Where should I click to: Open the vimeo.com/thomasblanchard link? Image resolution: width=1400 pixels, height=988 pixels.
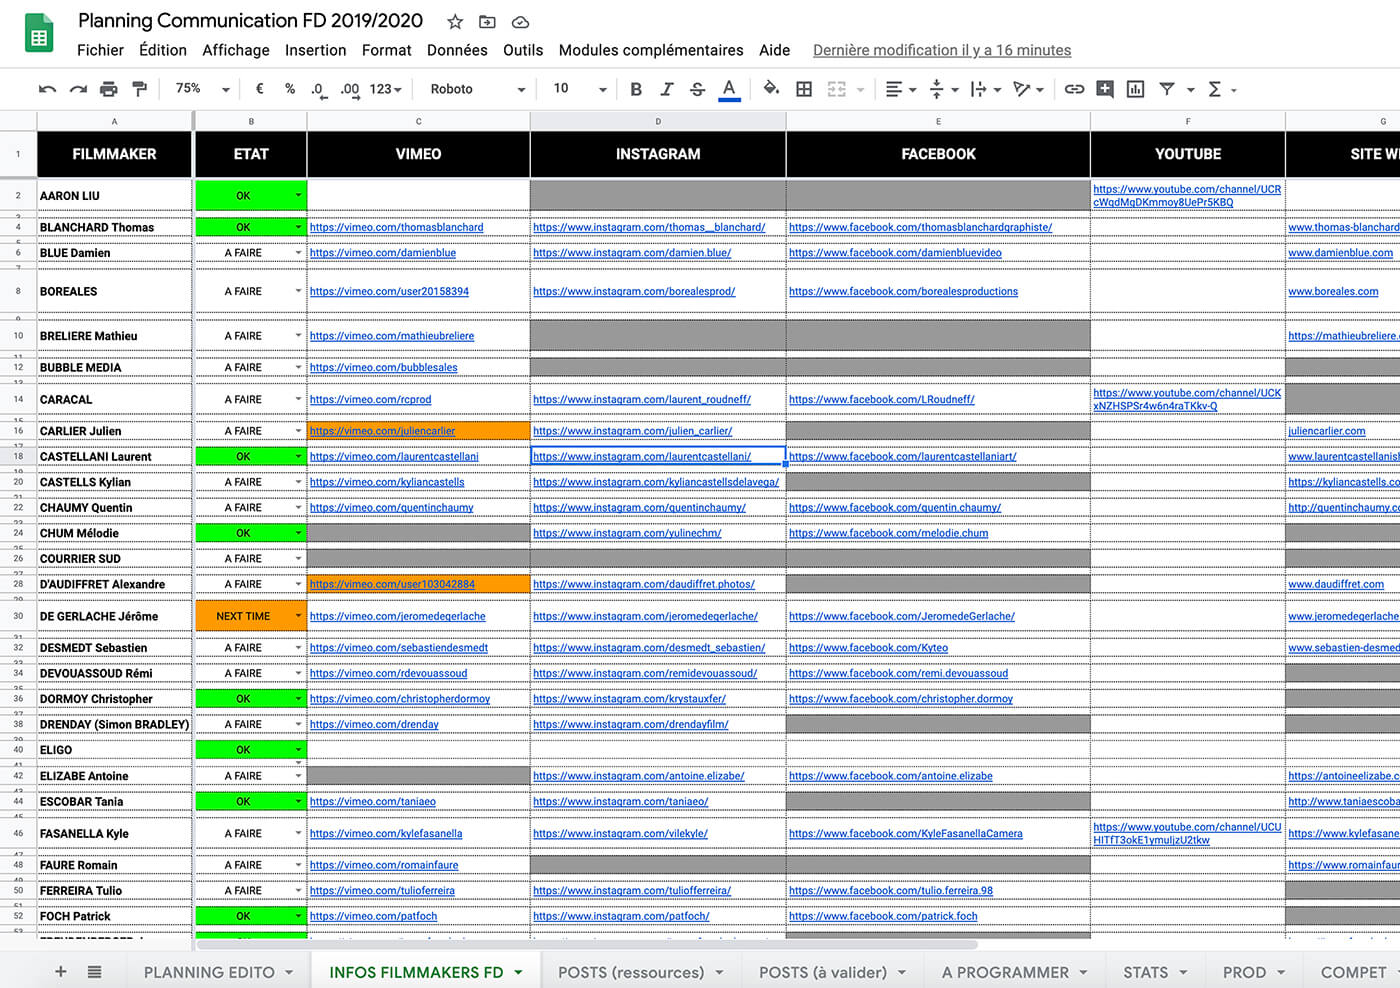point(396,227)
